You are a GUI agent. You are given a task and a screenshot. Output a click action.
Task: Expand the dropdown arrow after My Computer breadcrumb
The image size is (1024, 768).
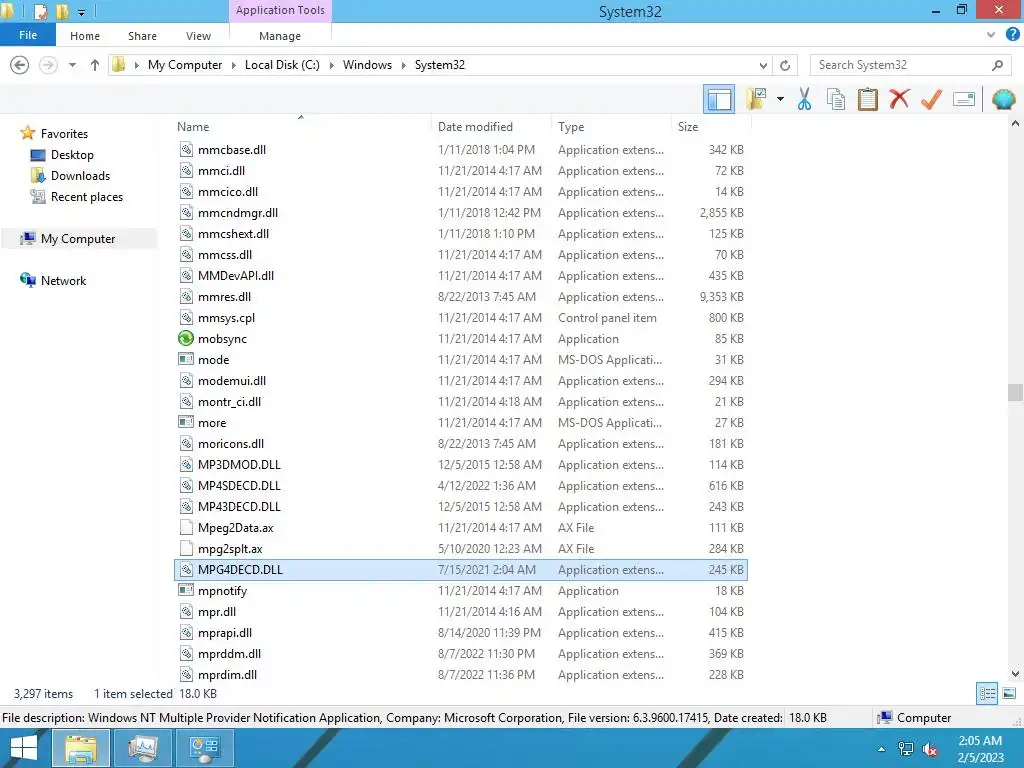click(x=234, y=65)
